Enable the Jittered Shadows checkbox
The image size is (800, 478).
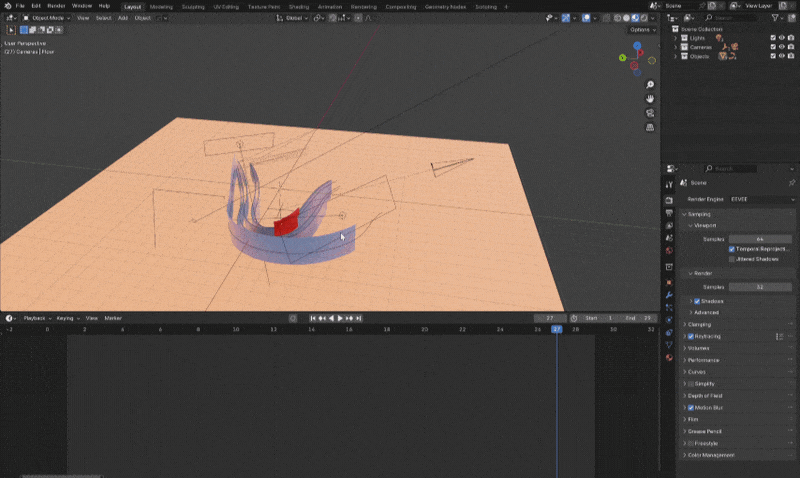click(732, 259)
